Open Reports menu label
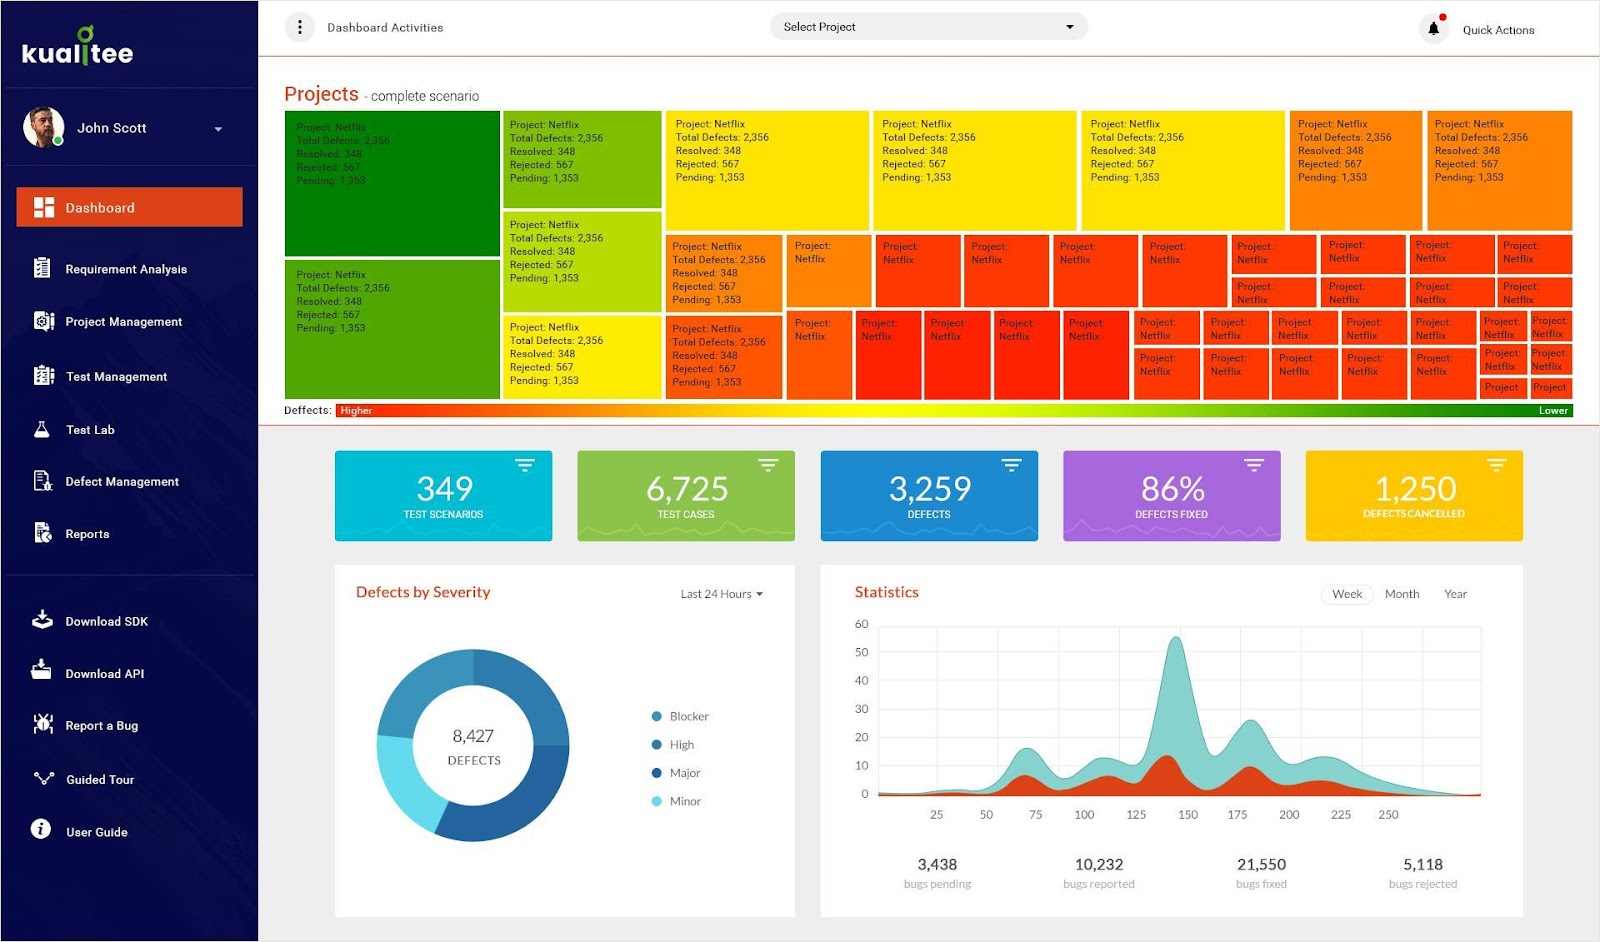This screenshot has height=942, width=1600. tap(88, 534)
